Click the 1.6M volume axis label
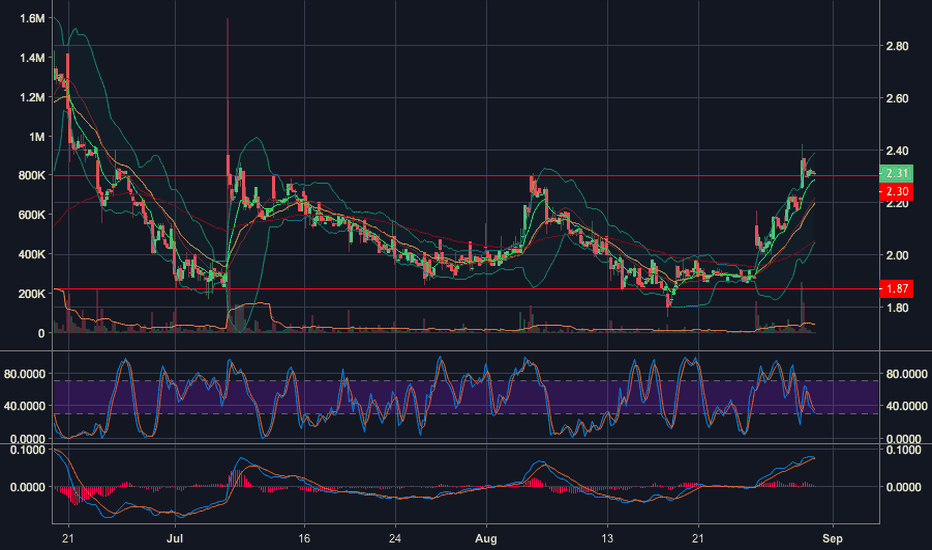This screenshot has height=550, width=932. (32, 18)
